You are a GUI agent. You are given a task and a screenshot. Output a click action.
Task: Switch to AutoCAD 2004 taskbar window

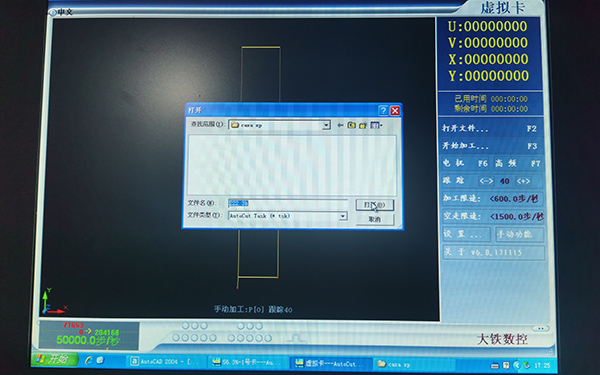[x=166, y=361]
